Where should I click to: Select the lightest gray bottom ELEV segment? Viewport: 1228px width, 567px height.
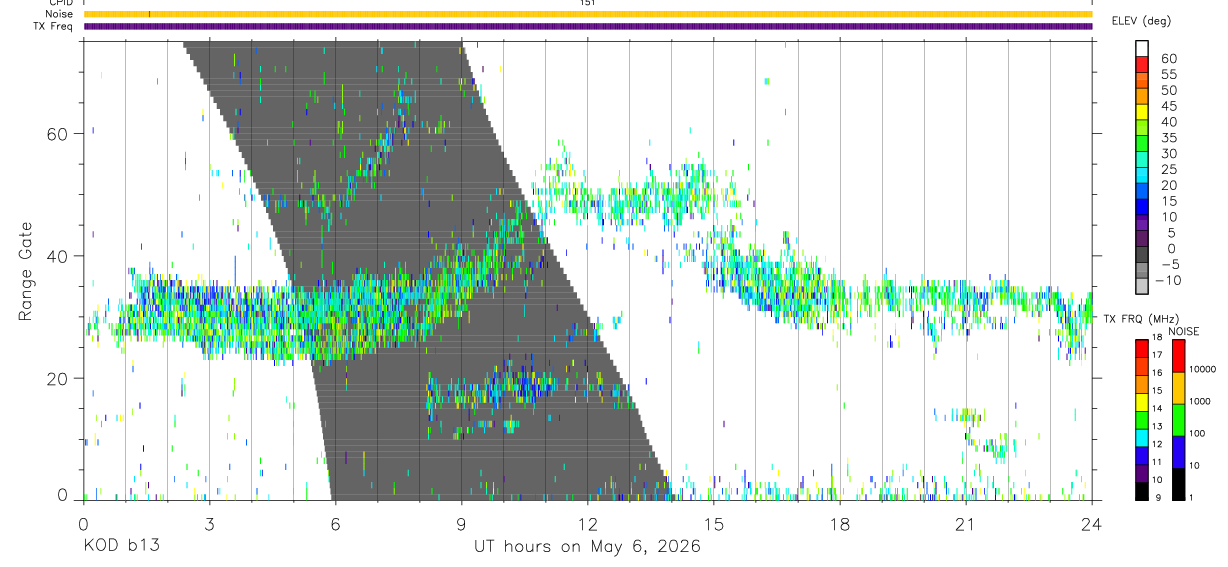[1142, 285]
